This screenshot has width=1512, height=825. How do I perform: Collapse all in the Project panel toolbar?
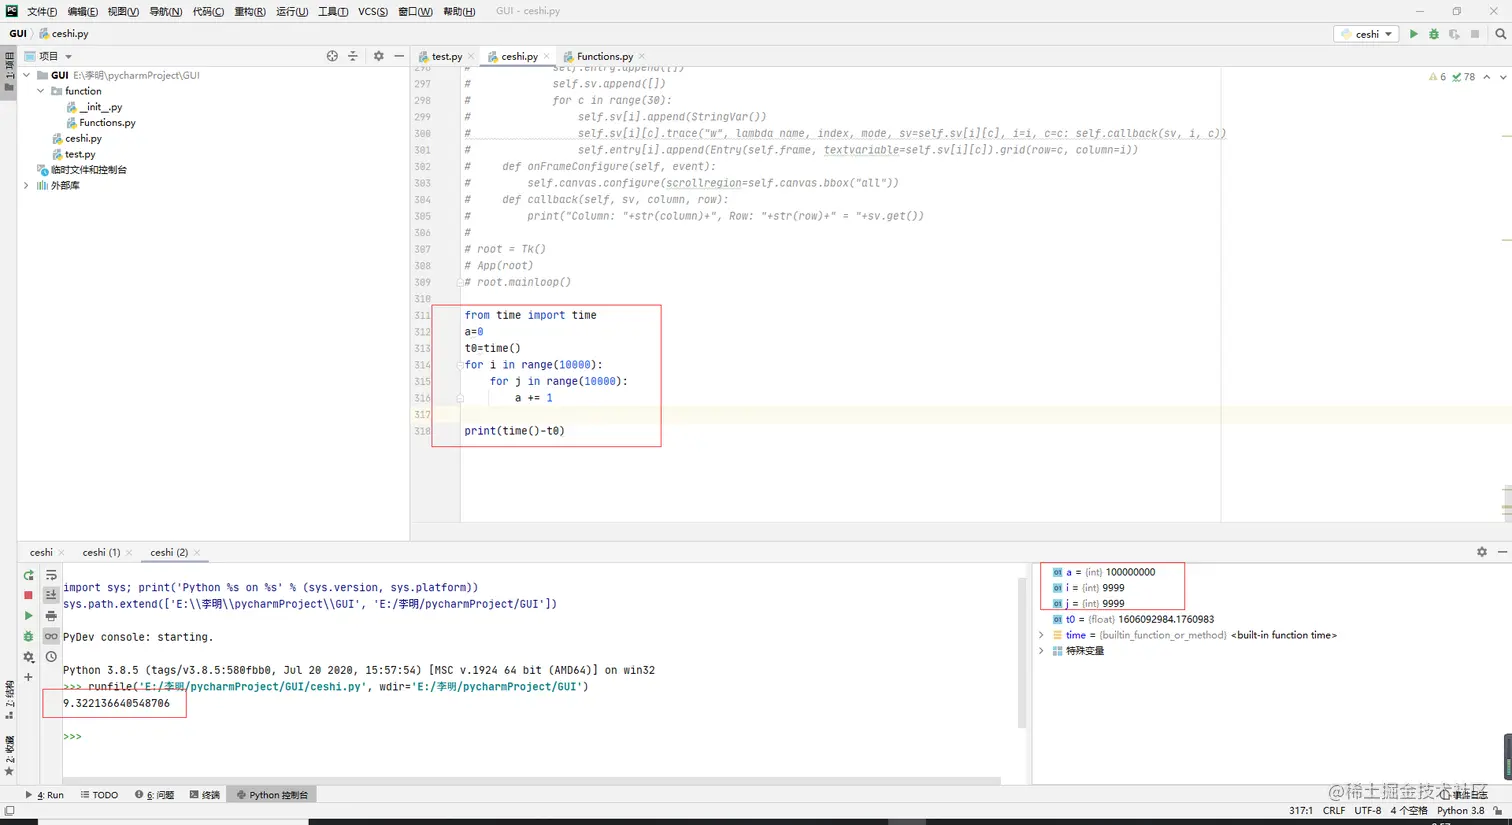[353, 56]
